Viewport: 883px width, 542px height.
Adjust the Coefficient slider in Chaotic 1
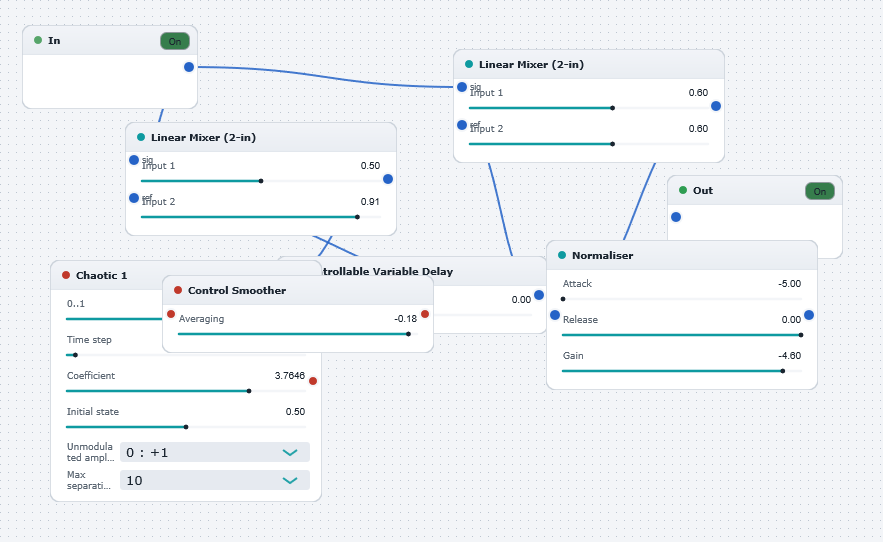pos(186,391)
